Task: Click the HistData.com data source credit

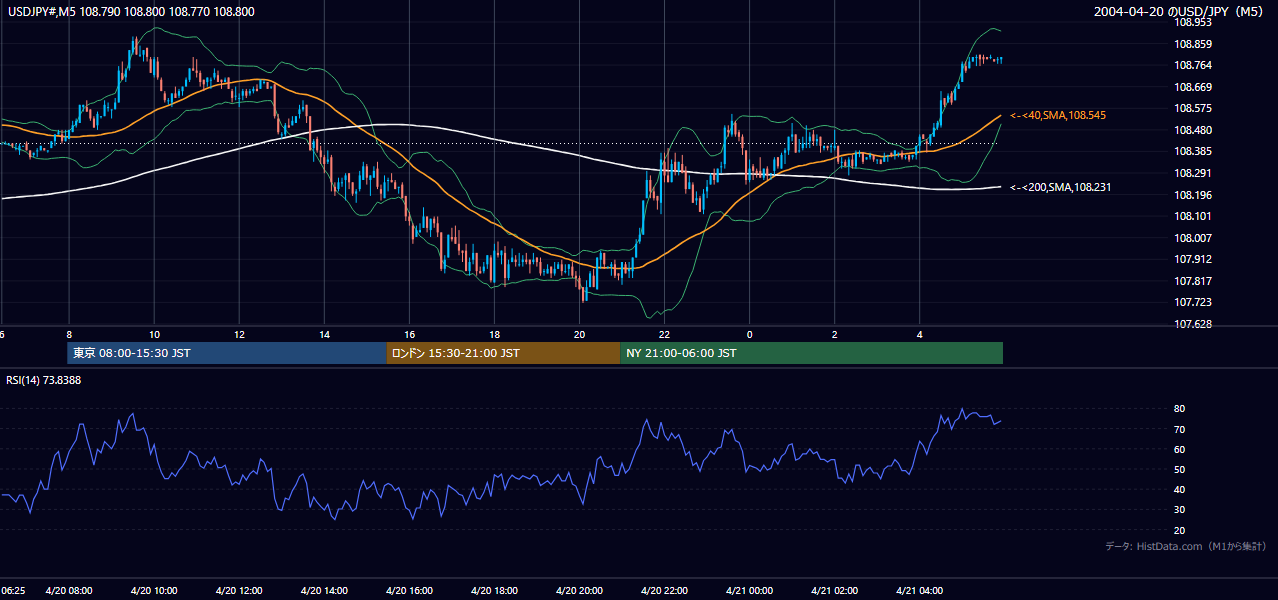Action: (x=1186, y=547)
